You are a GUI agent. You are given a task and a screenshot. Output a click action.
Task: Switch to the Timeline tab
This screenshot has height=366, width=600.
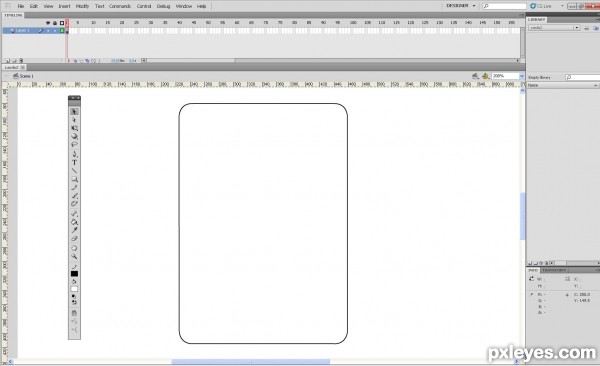pos(13,15)
